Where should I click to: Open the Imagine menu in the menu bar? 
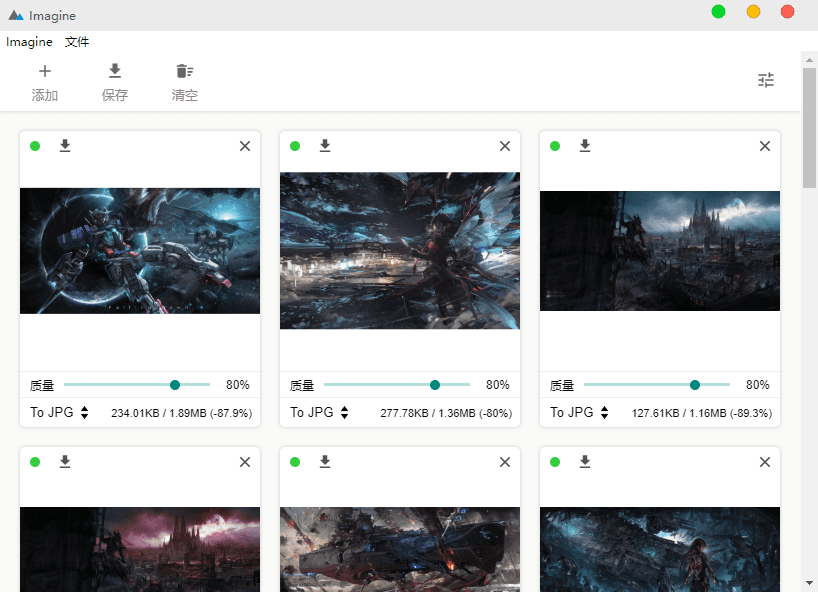coord(29,42)
